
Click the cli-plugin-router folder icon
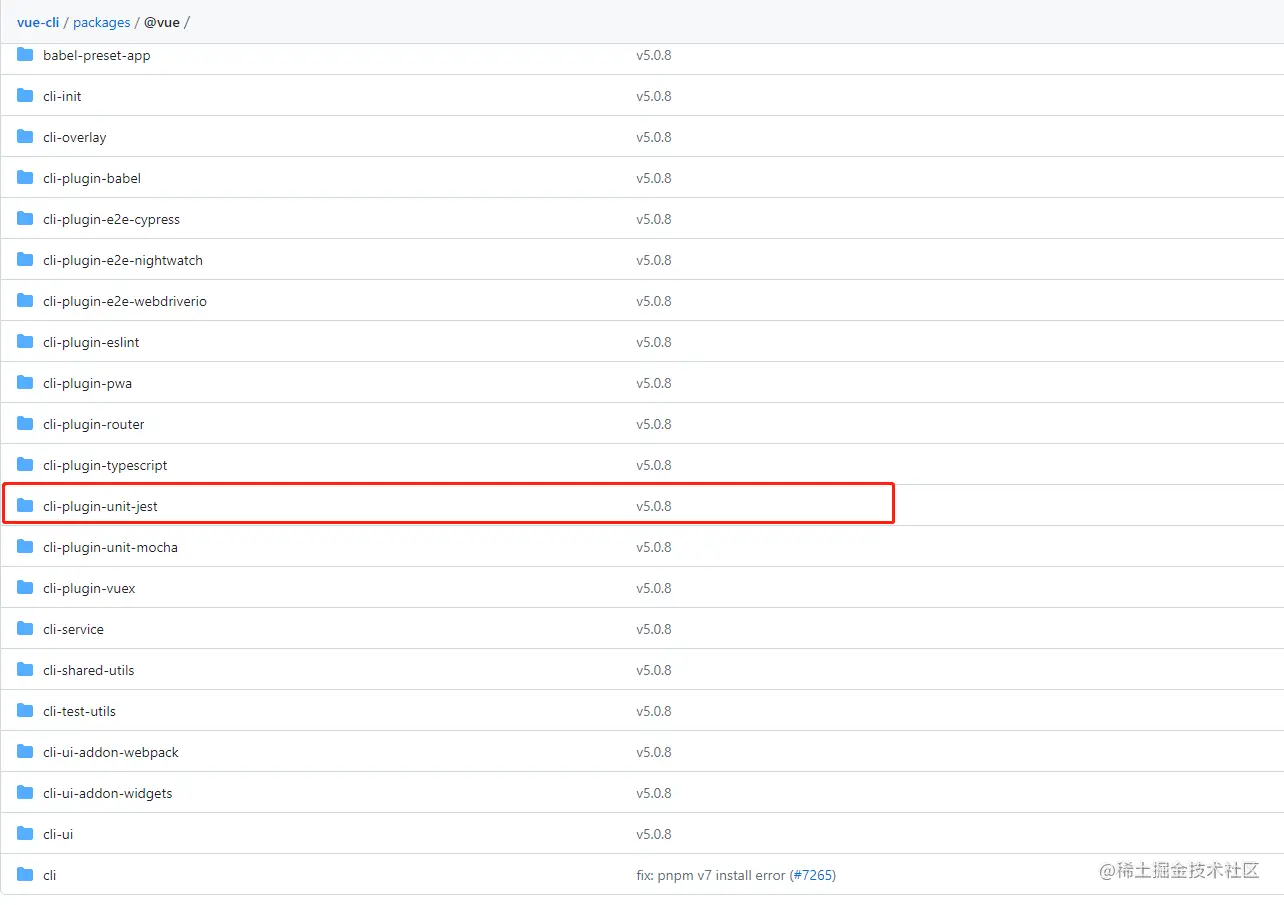coord(25,424)
